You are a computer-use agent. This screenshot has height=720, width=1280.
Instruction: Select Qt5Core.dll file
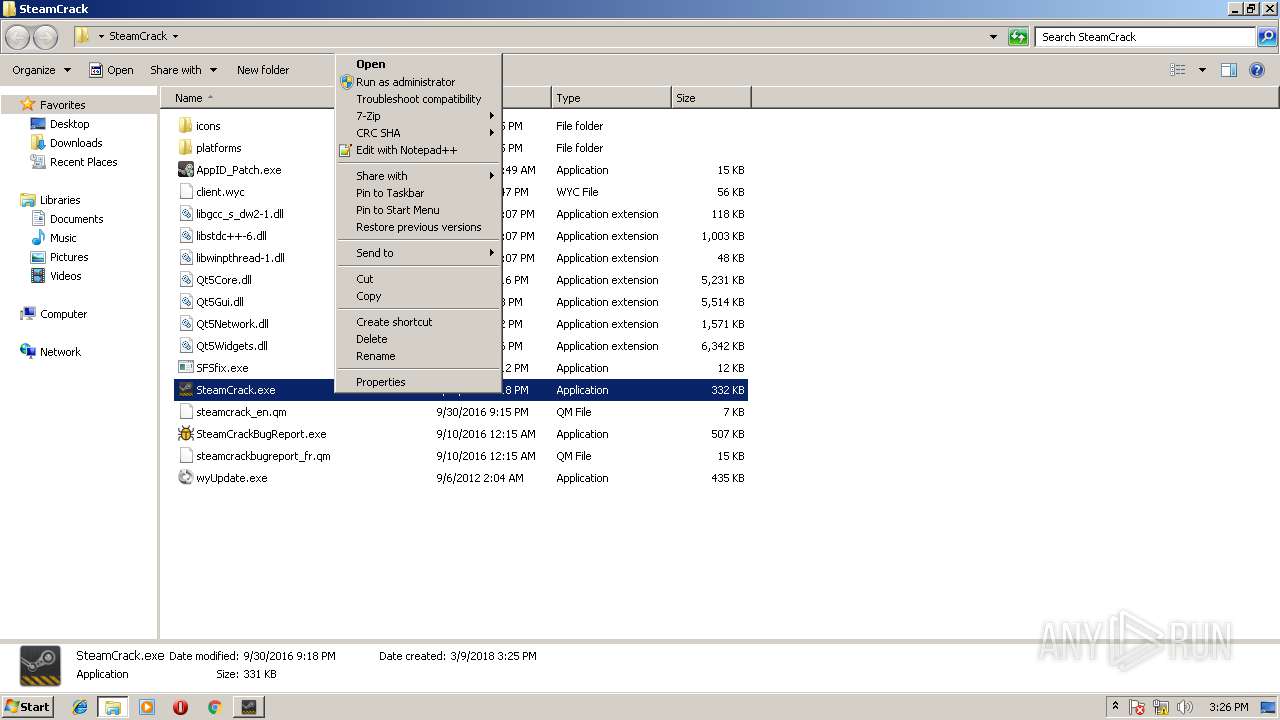pyautogui.click(x=224, y=280)
